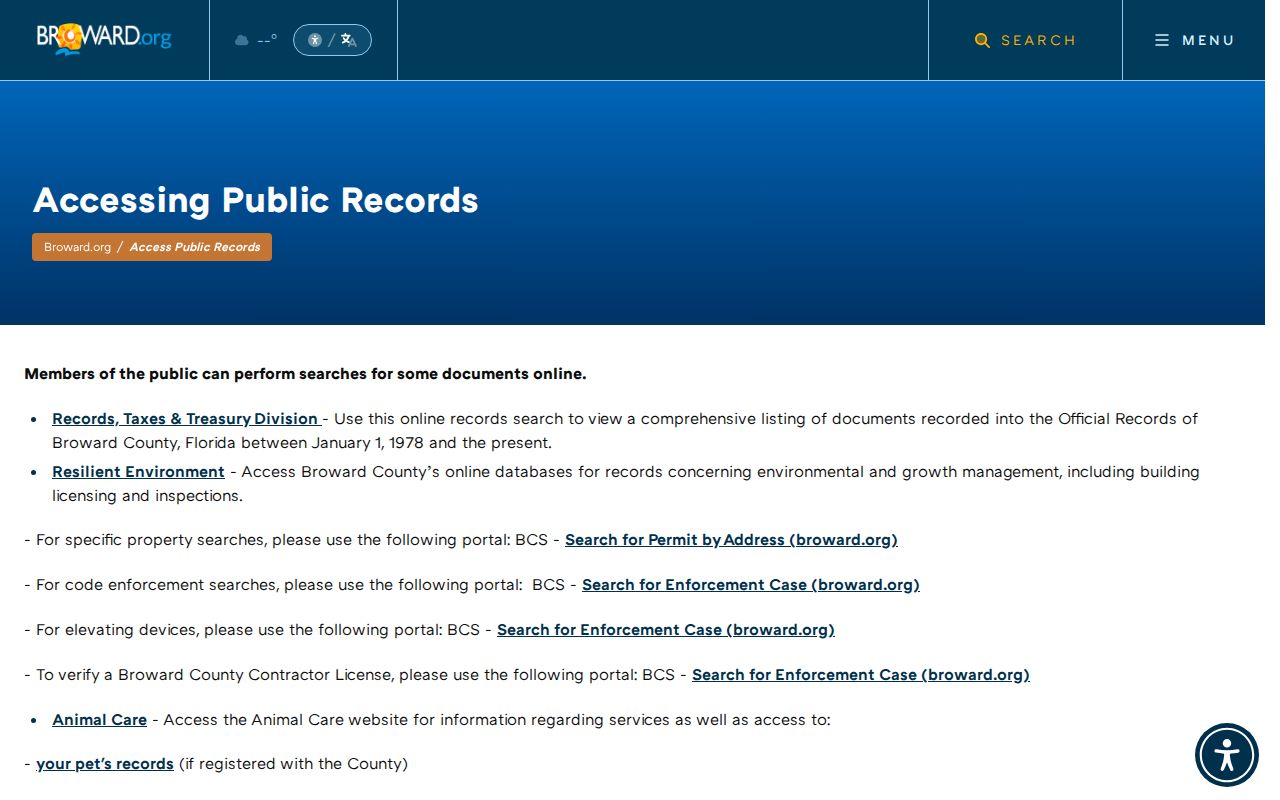Open the SEARCH header item
The image size is (1280, 800).
(1026, 40)
